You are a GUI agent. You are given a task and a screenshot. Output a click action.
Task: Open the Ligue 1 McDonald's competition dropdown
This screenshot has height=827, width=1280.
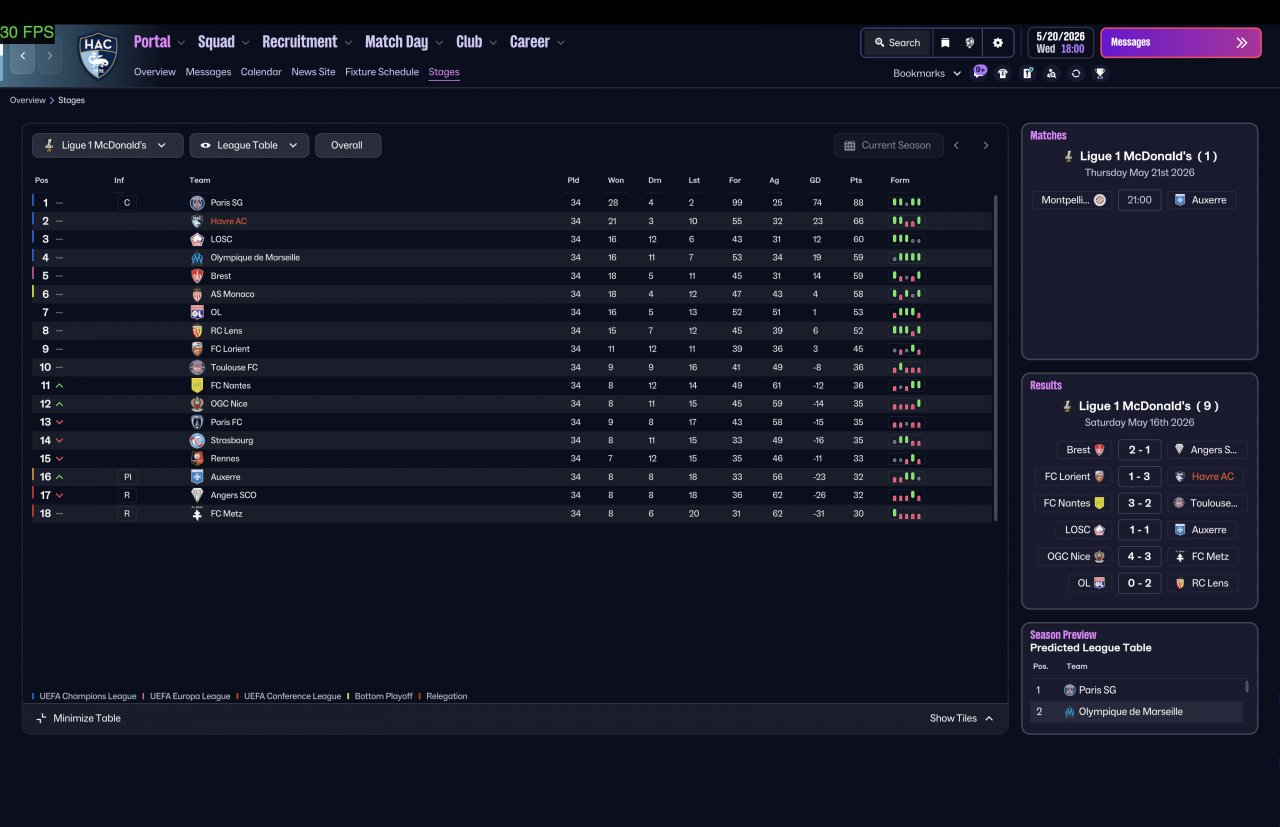[x=108, y=145]
